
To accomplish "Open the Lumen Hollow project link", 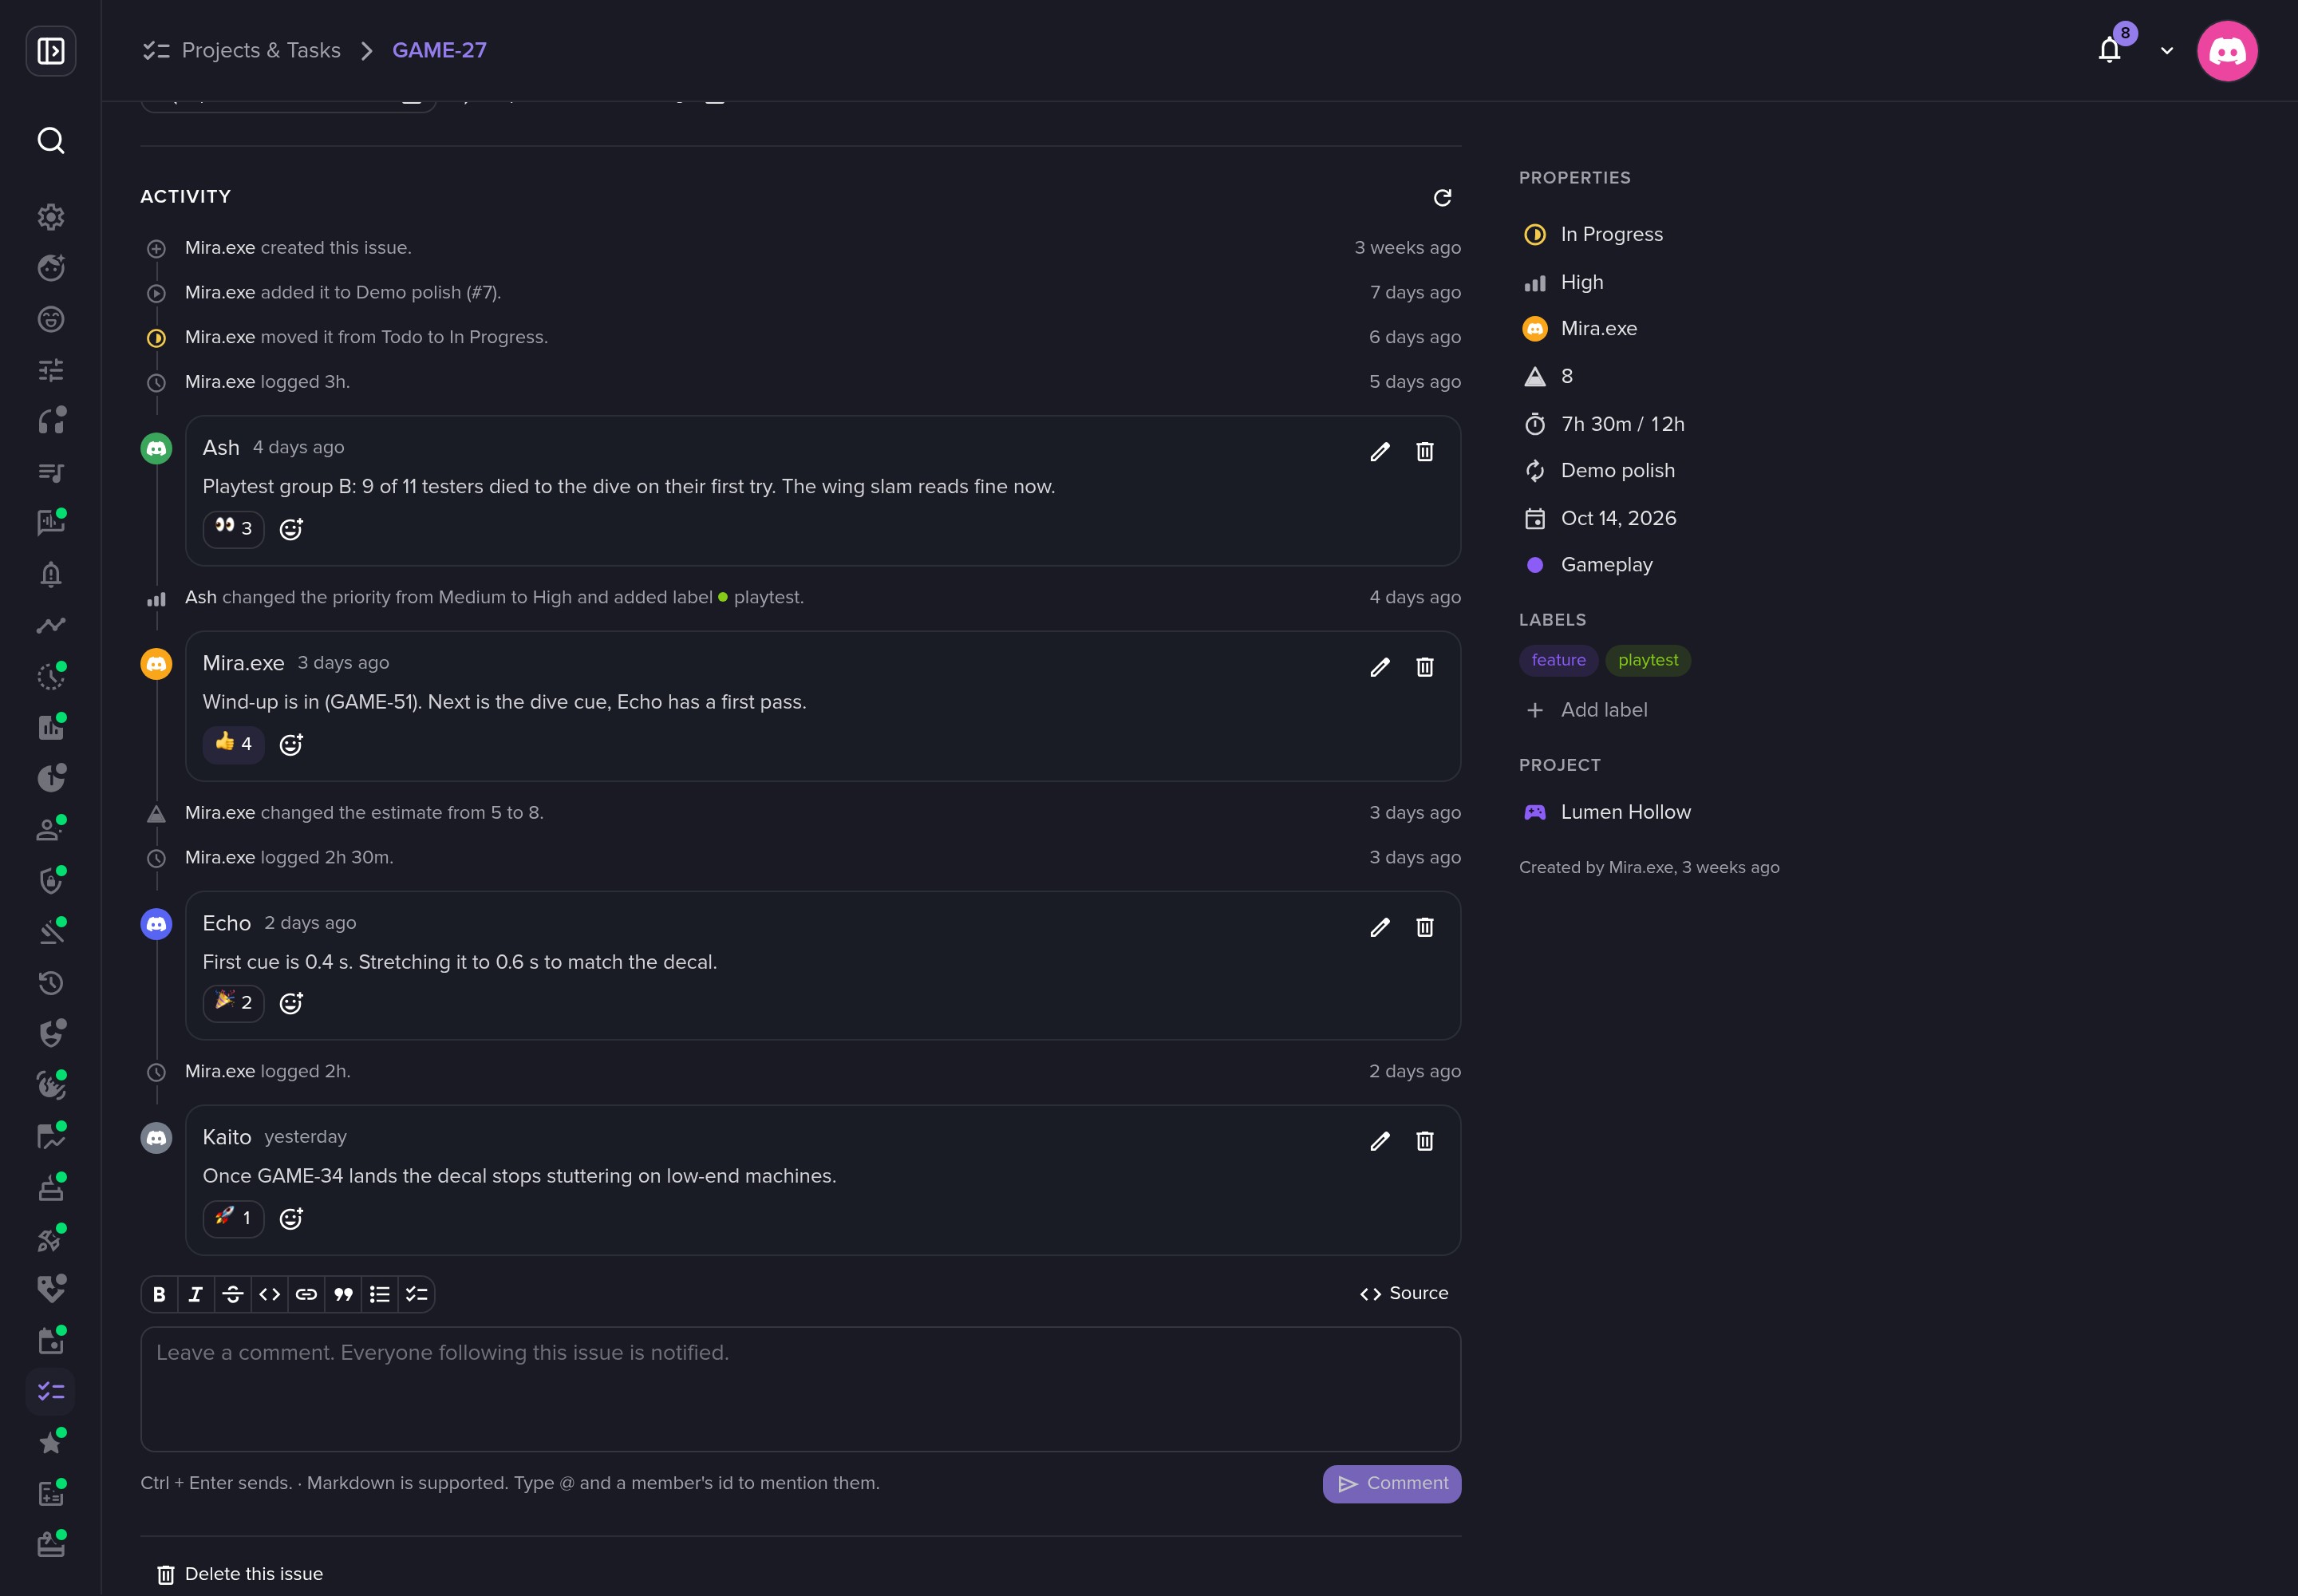I will [1607, 812].
